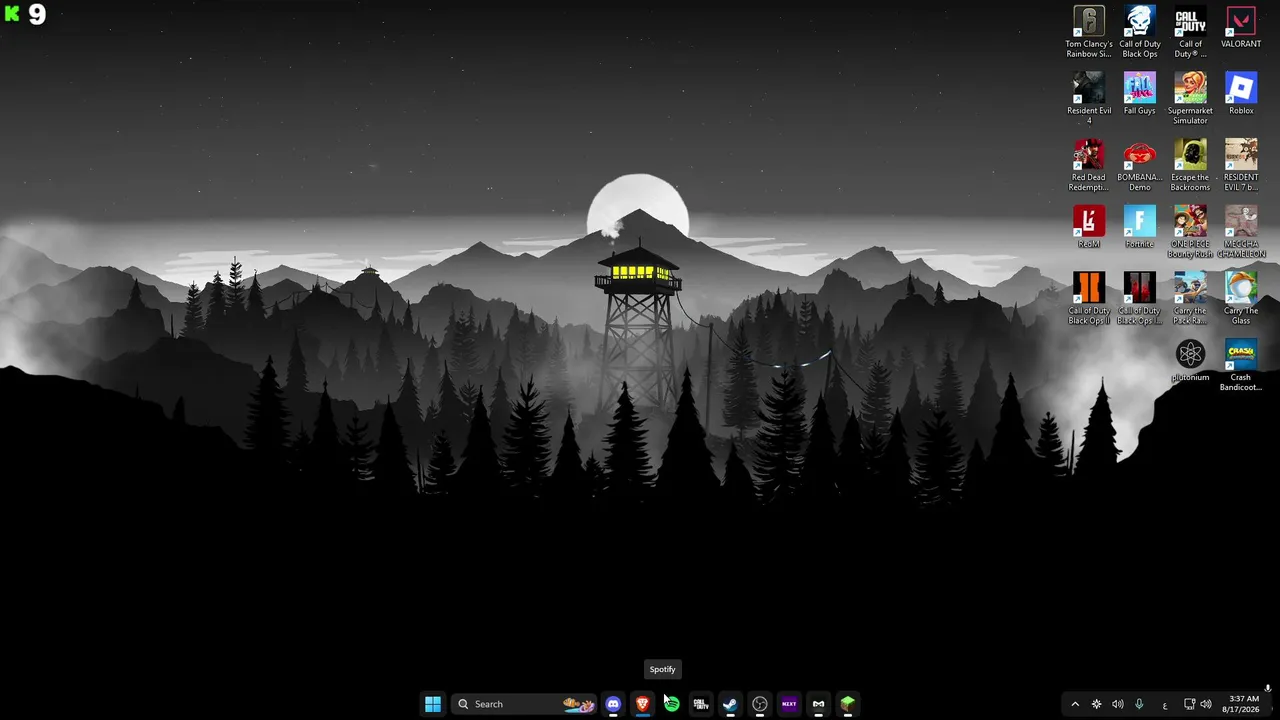Switch to OBS Studio in the taskbar
This screenshot has width=1280, height=720.
760,704
